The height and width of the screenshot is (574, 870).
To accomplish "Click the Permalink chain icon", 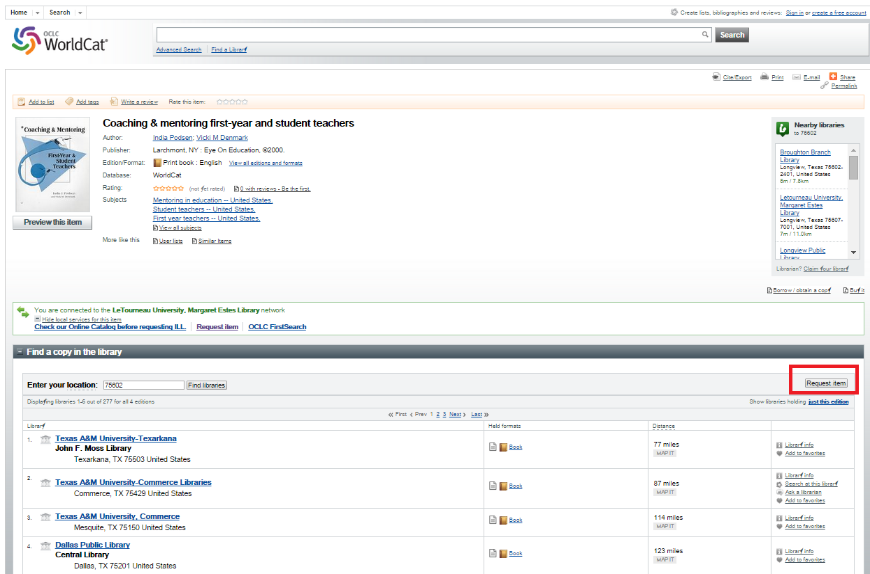I will (824, 85).
